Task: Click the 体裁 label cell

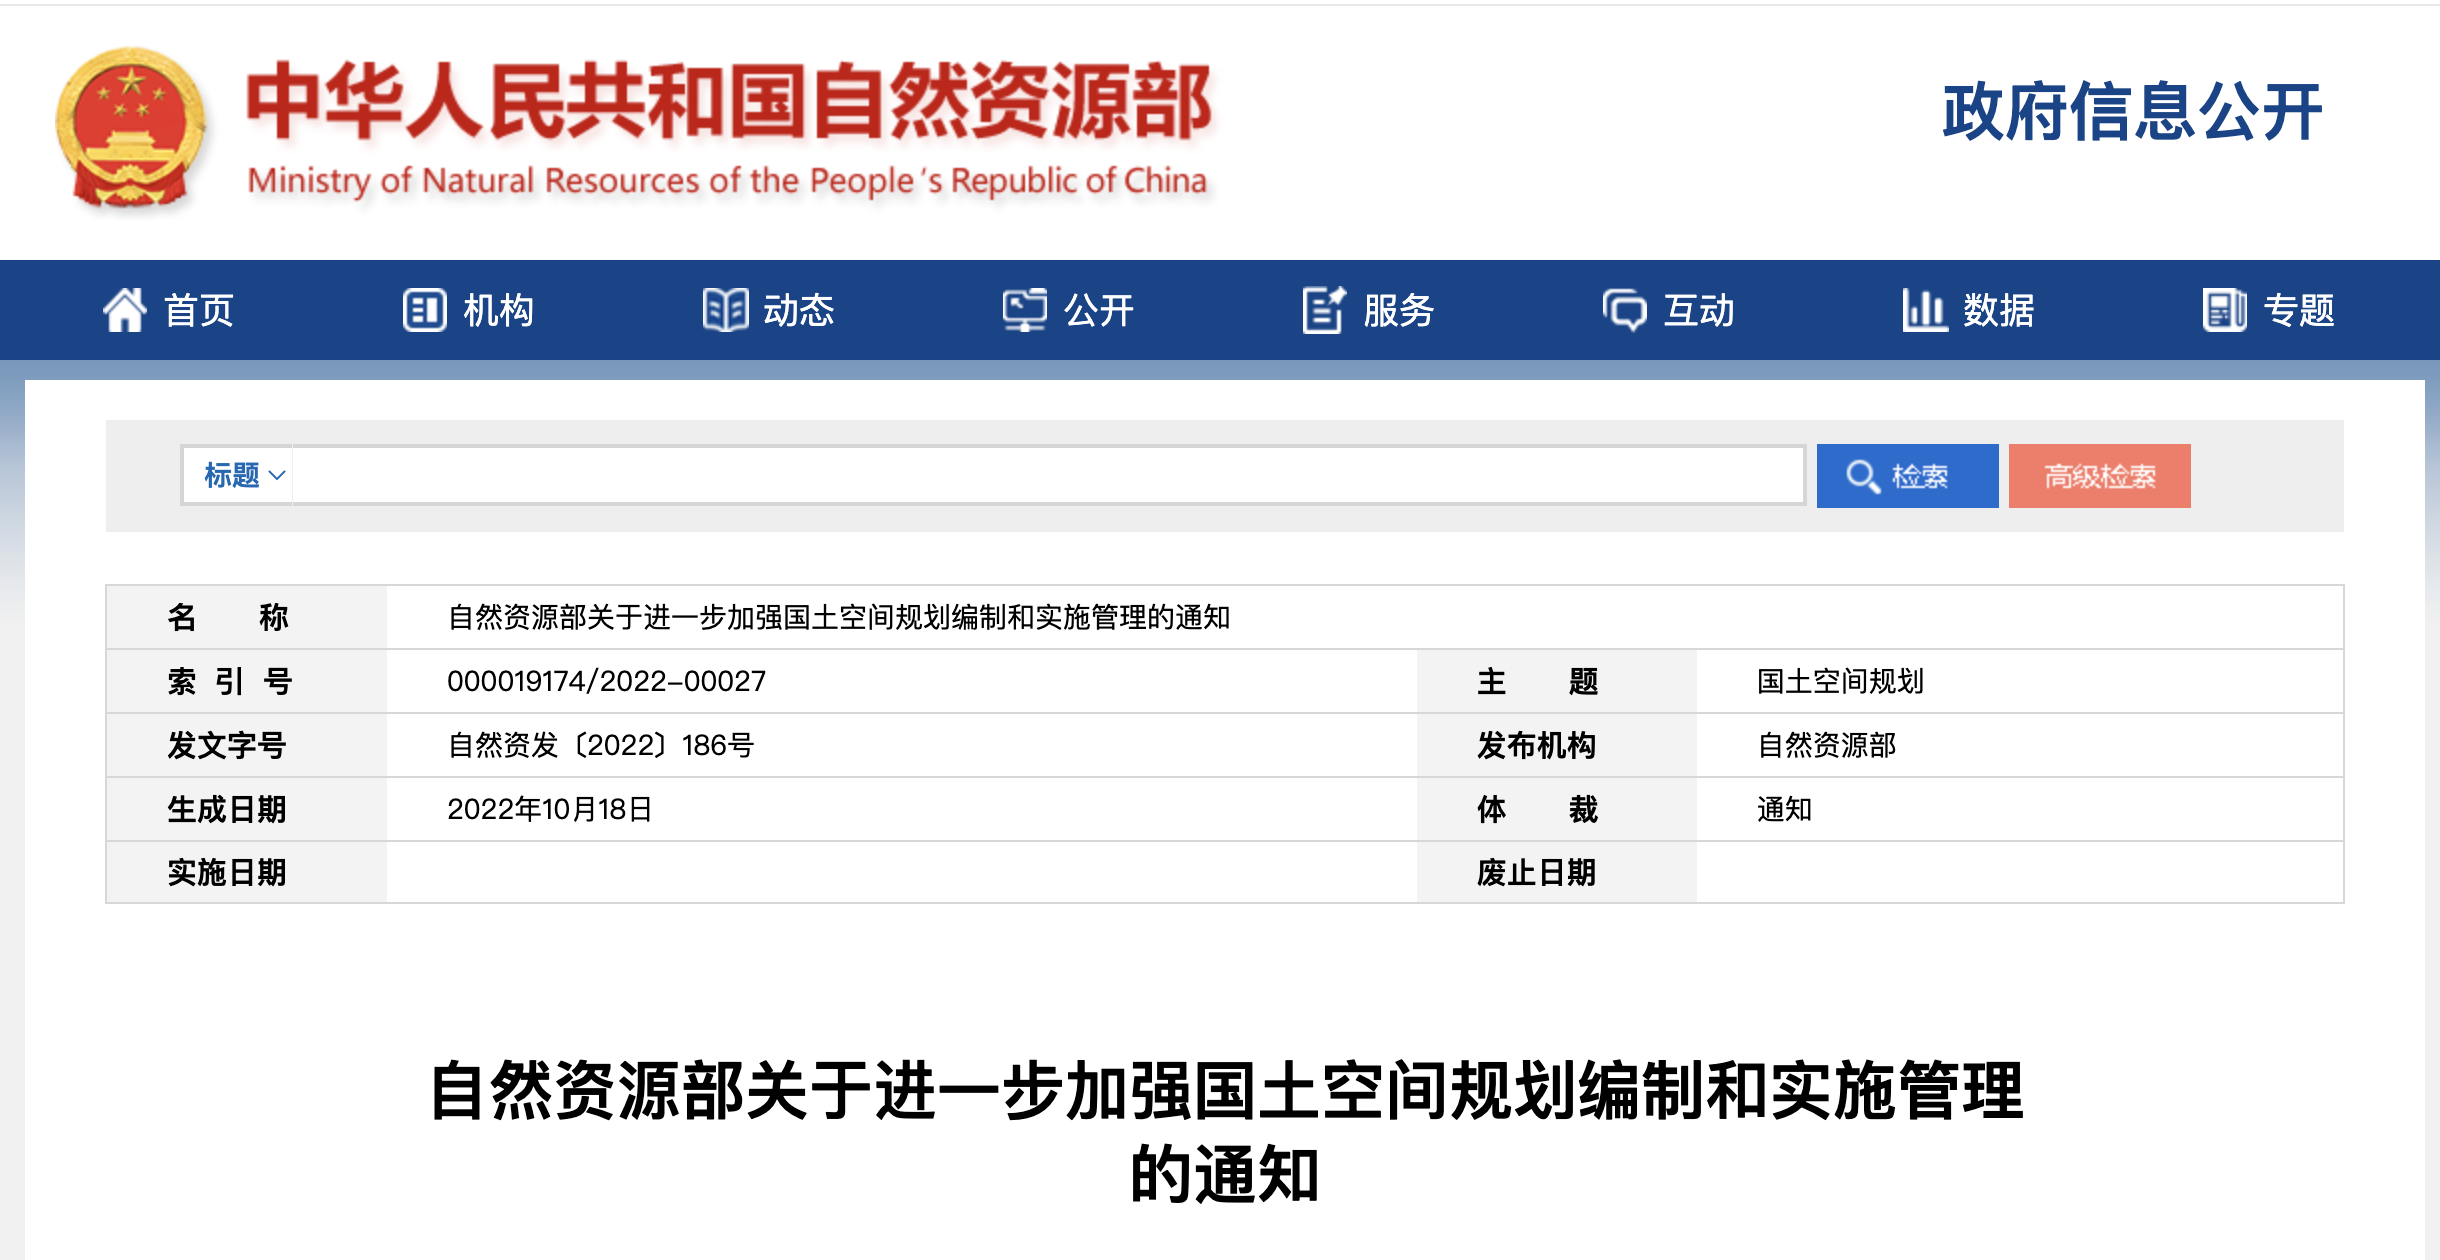Action: tap(1557, 809)
